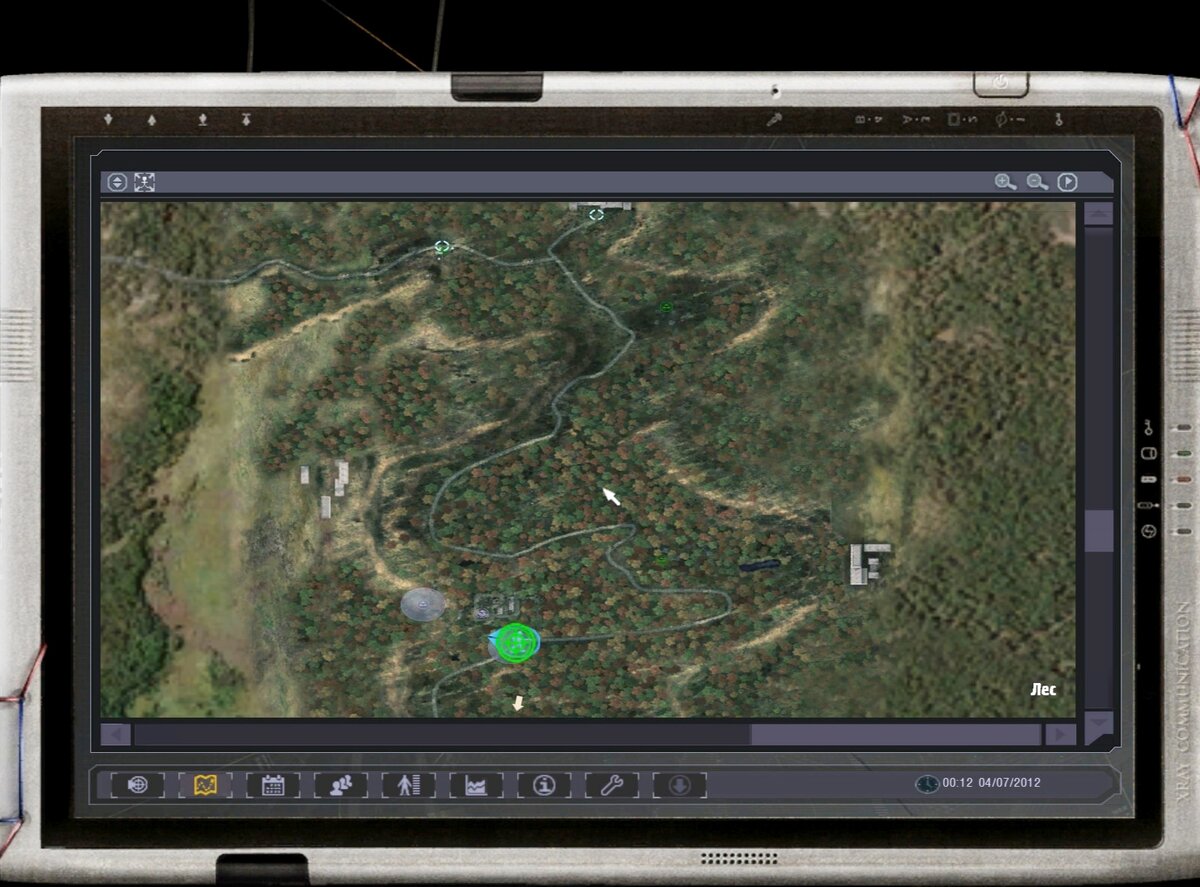Open the statistics chart tab
The width and height of the screenshot is (1200, 887).
click(476, 785)
